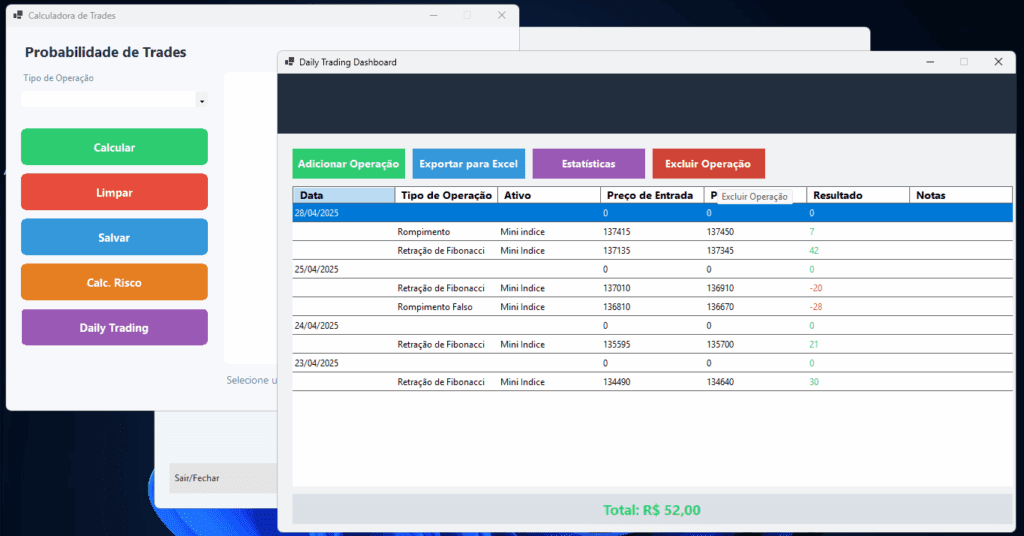
Task: Click the Preço de Entrada column header
Action: (x=652, y=195)
